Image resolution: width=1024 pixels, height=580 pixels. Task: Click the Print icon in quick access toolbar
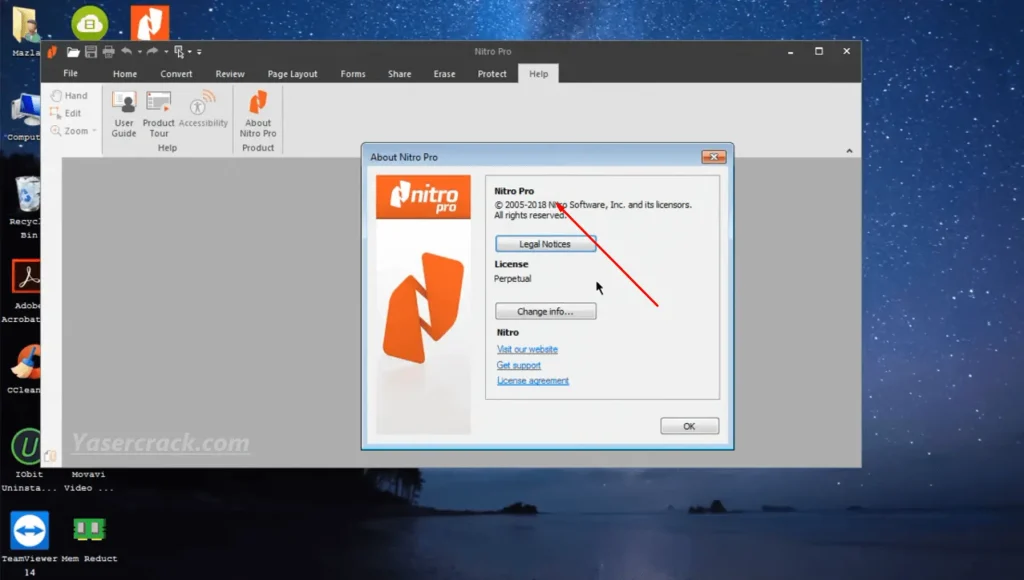coord(108,52)
